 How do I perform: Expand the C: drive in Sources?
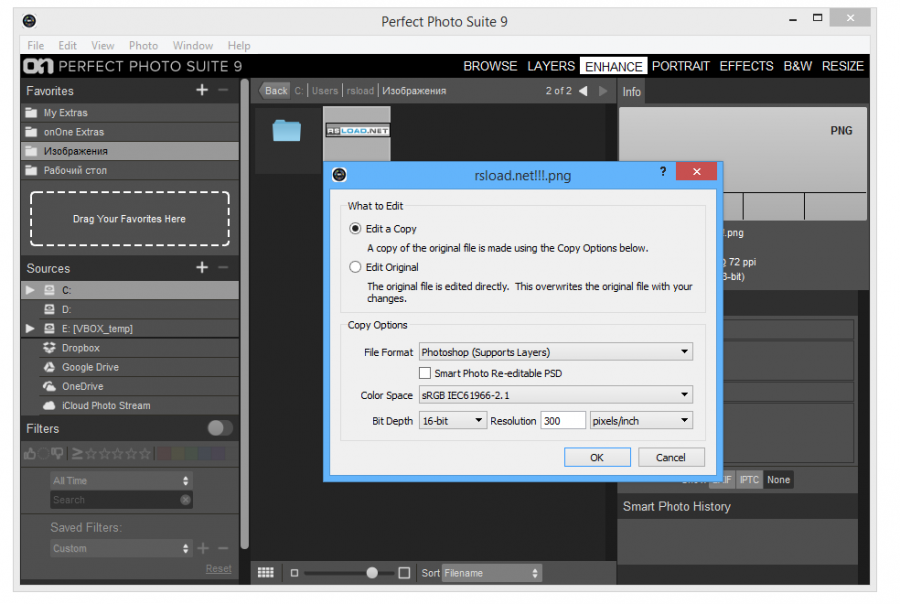pyautogui.click(x=30, y=290)
